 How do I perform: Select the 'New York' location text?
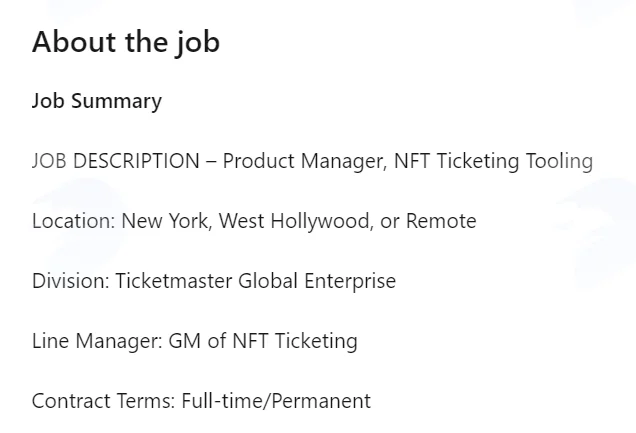pos(167,221)
